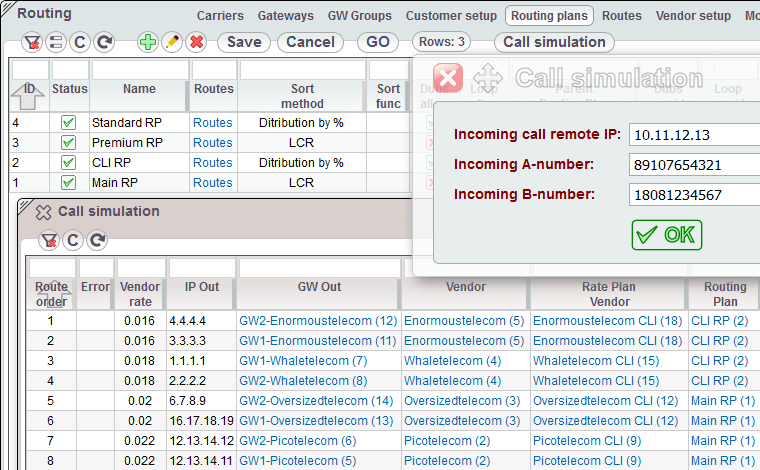Click the list view icon in Routing toolbar

click(56, 43)
